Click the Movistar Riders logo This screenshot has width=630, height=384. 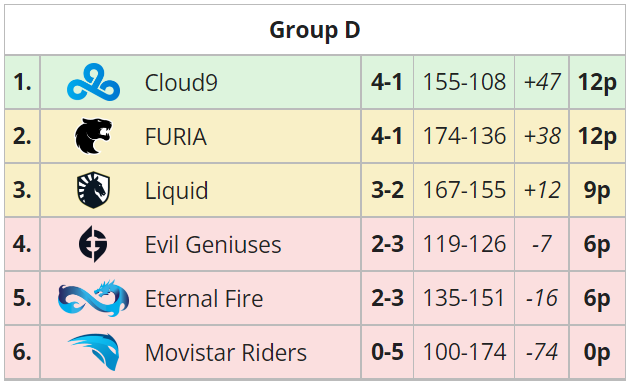93,352
